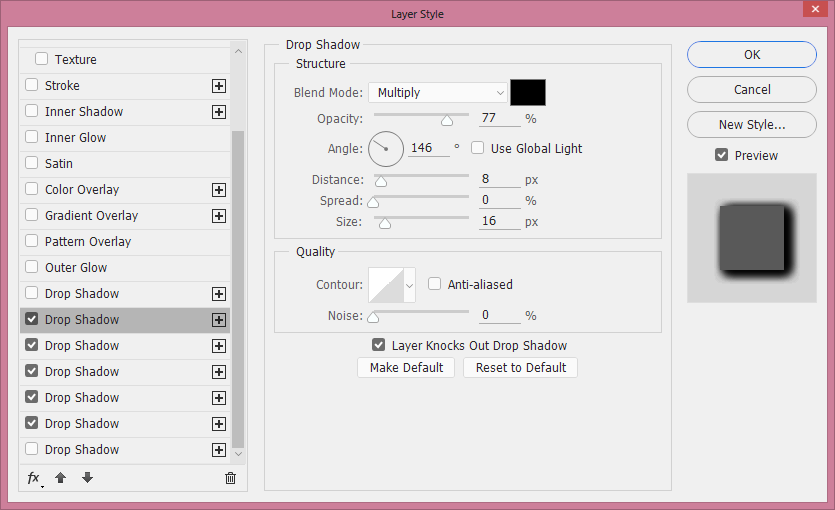Viewport: 835px width, 510px height.
Task: Click the plus icon beside Color Overlay
Action: click(x=219, y=190)
